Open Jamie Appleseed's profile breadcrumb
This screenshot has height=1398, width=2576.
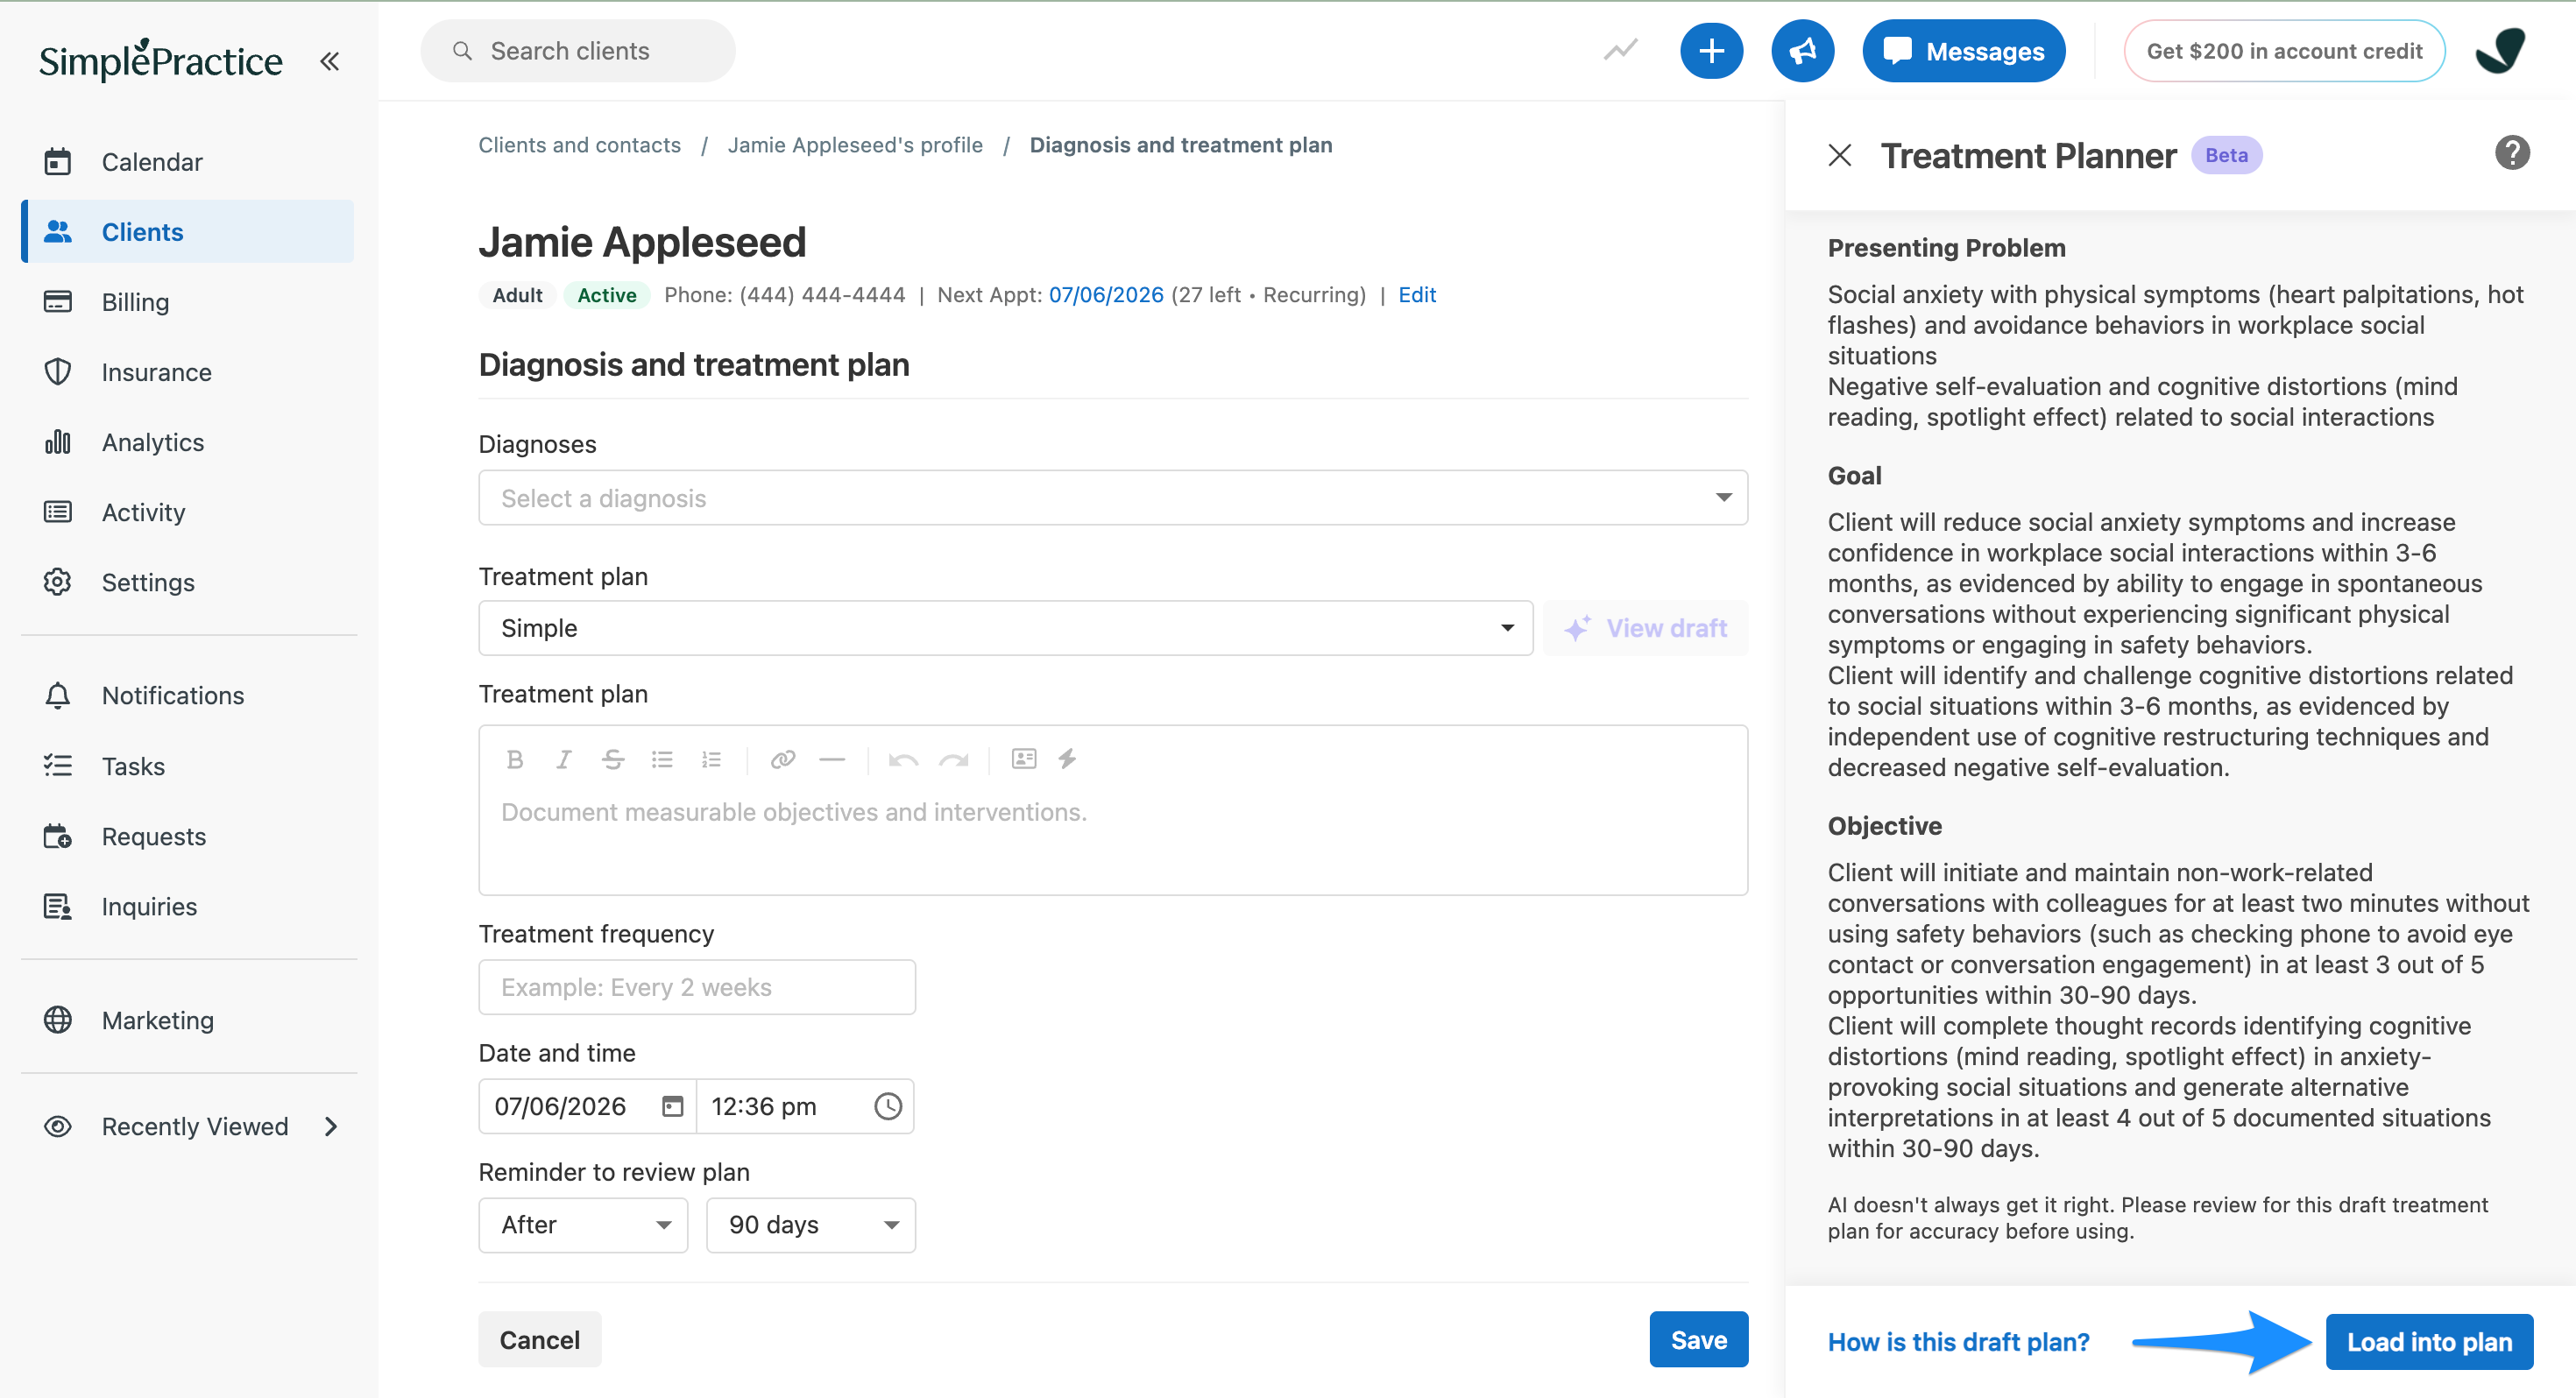pos(855,145)
